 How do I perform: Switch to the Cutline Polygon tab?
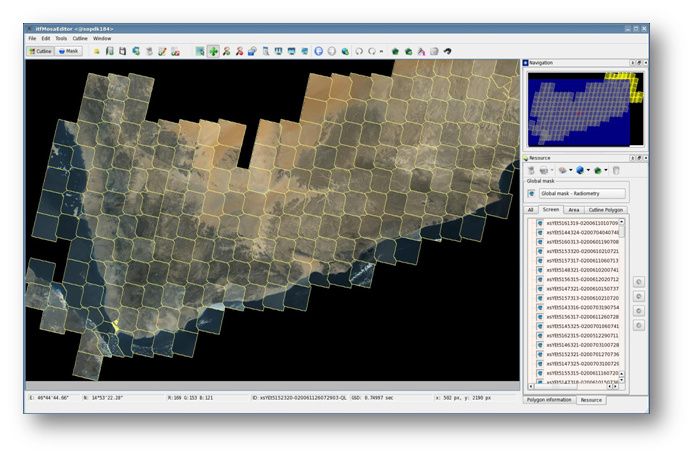(x=608, y=209)
